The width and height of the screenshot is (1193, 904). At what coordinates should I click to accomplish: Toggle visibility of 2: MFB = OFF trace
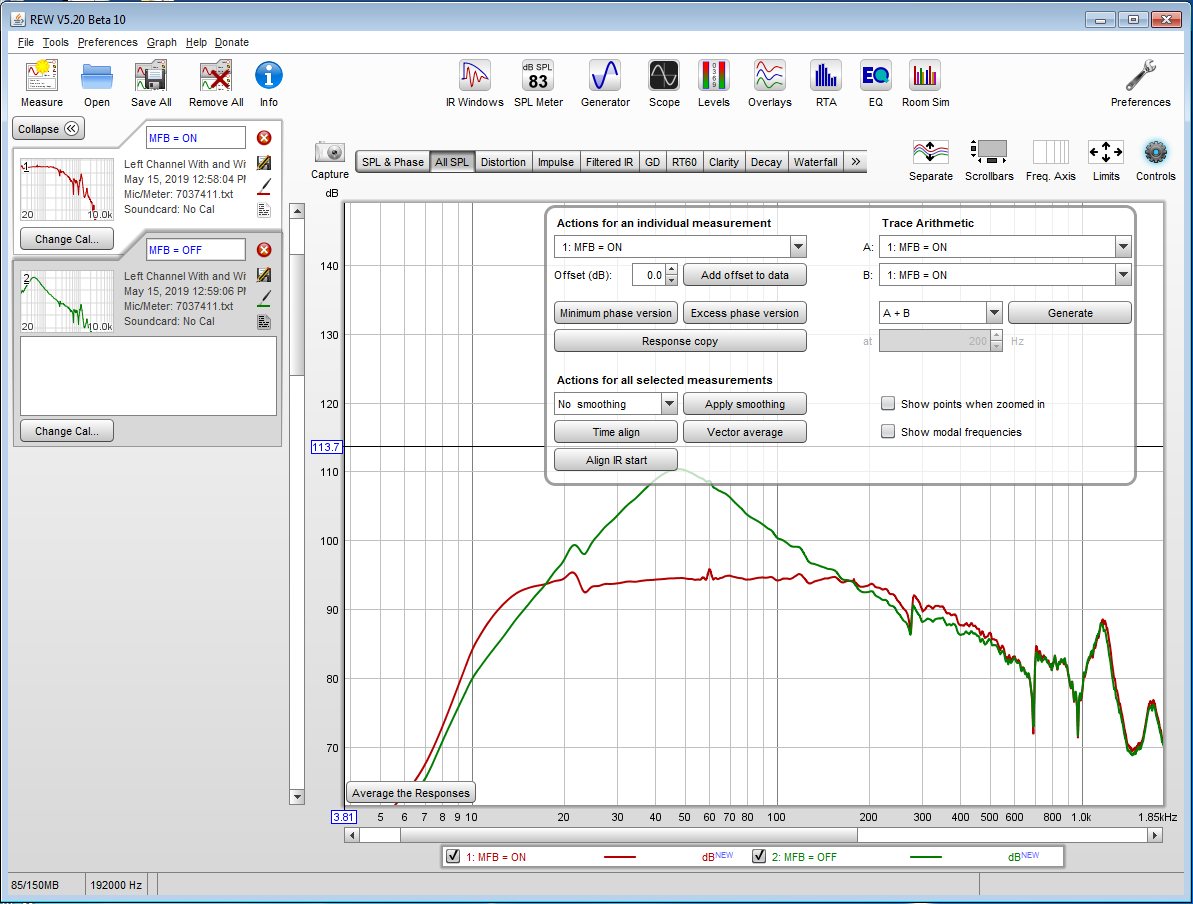[759, 856]
